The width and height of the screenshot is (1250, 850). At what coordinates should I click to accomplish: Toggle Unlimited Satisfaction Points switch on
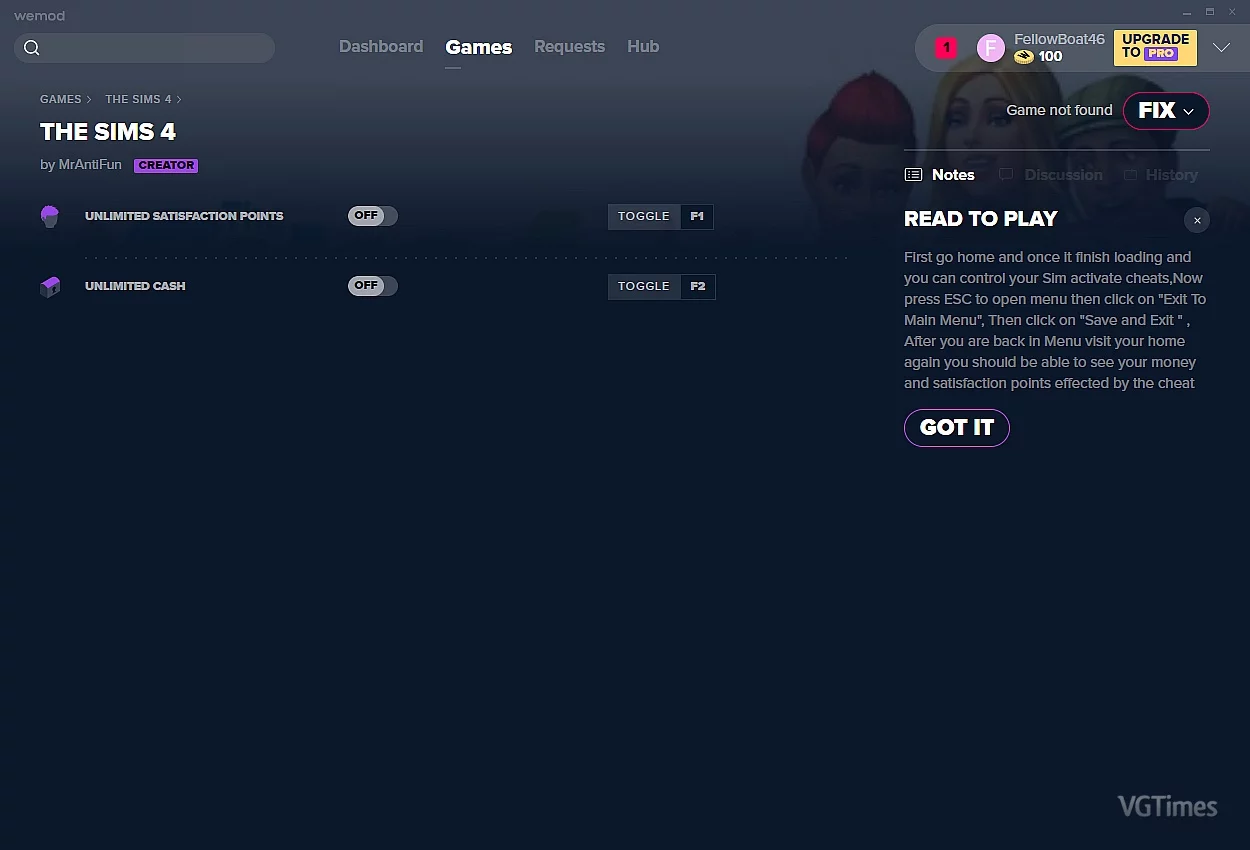pos(373,216)
